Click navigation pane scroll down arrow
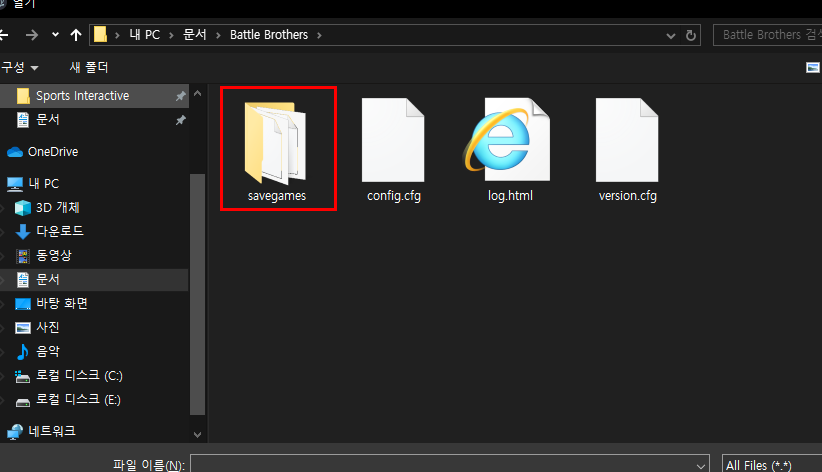The height and width of the screenshot is (472, 822). (x=198, y=434)
